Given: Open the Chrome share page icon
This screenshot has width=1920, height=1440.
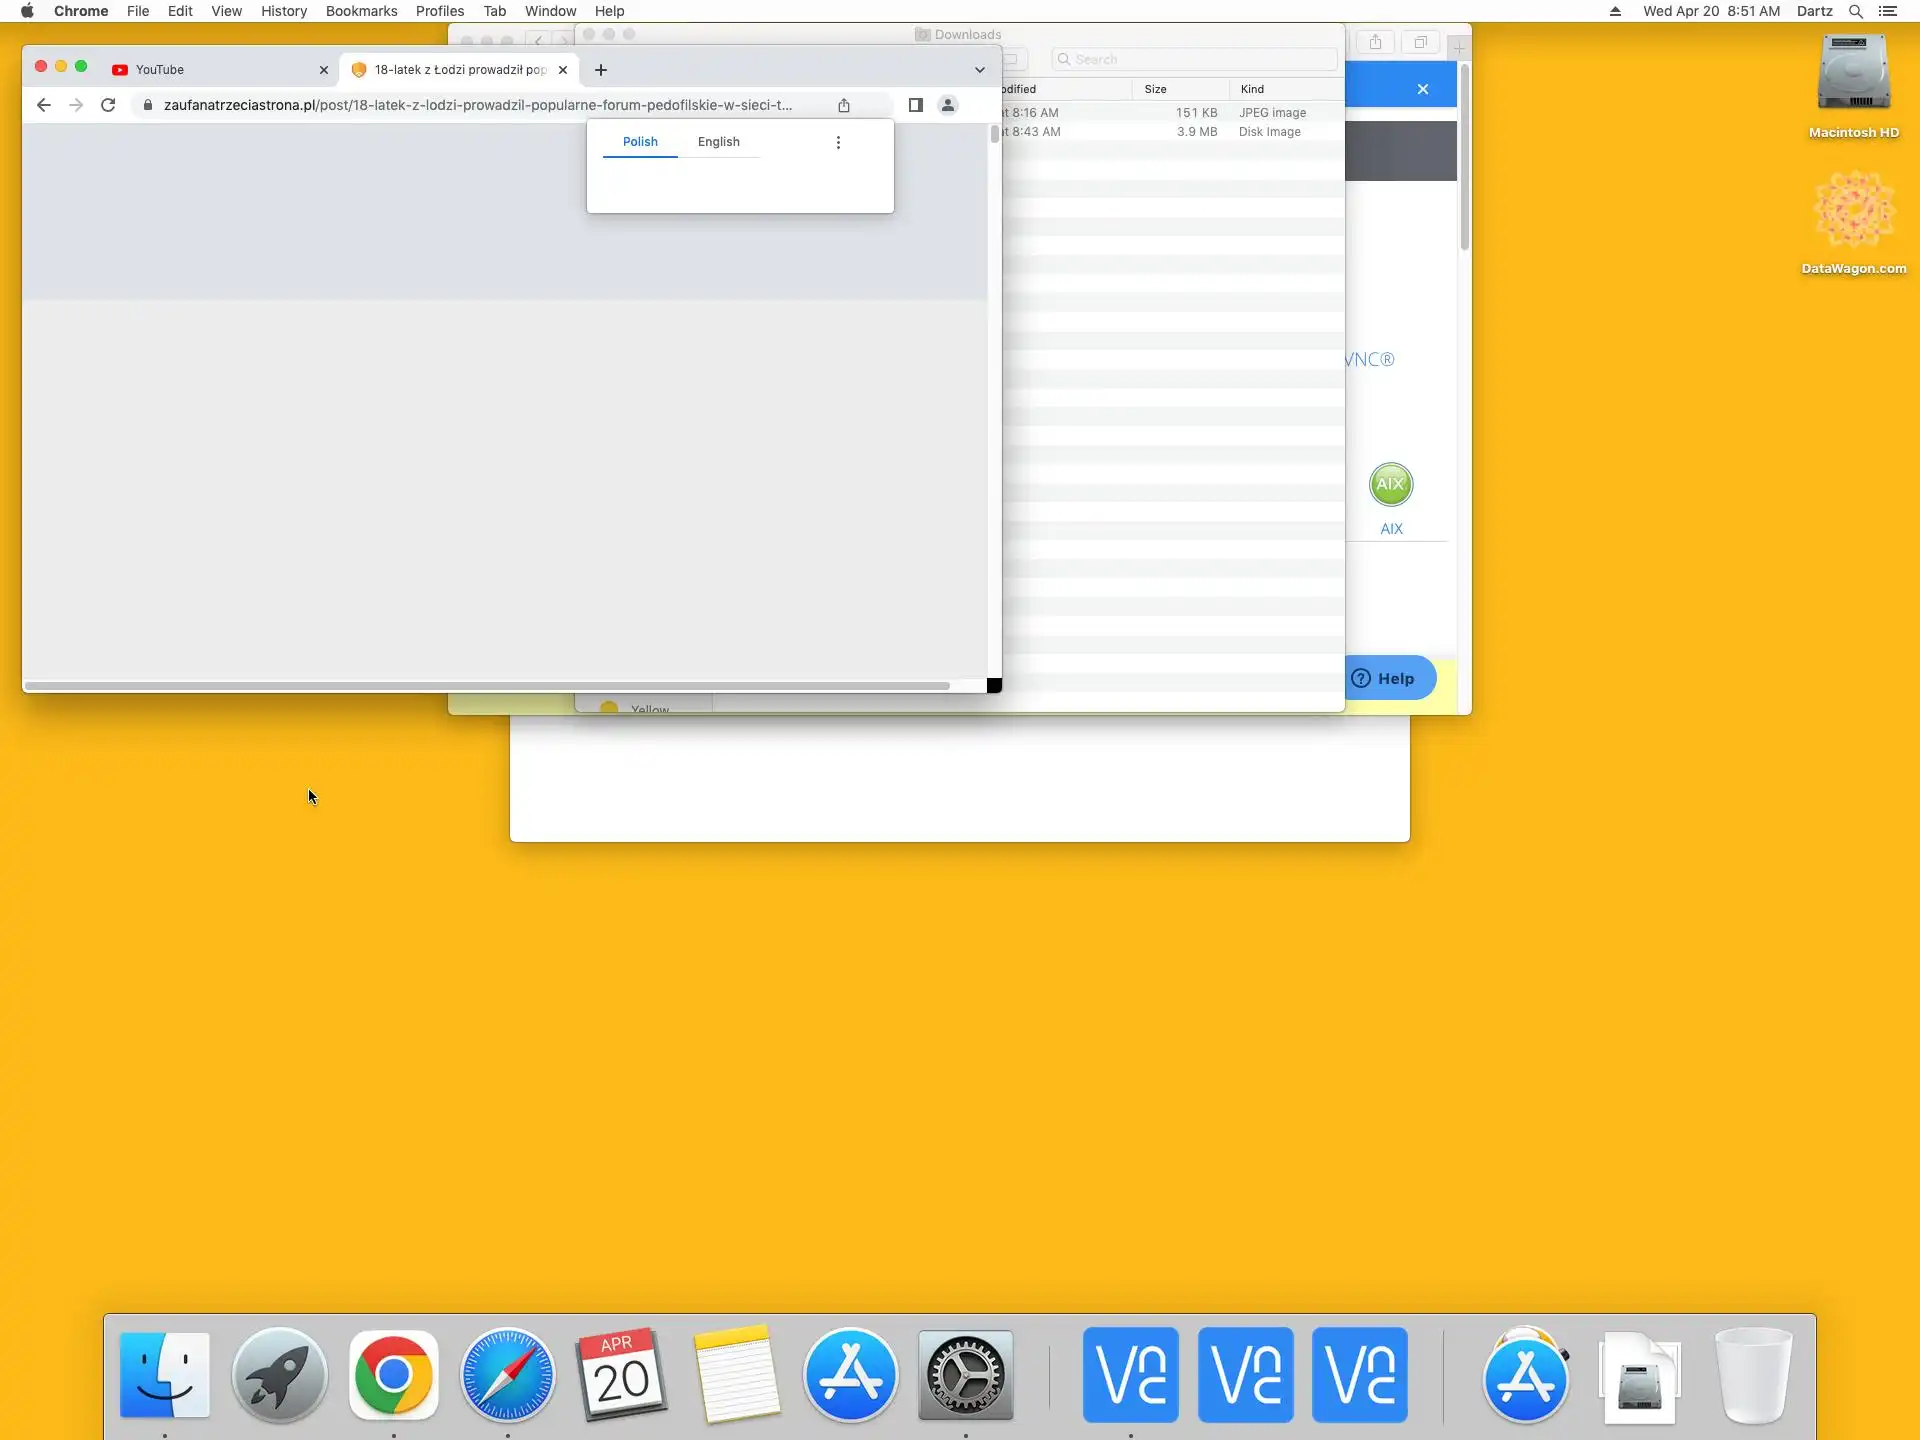Looking at the screenshot, I should pos(844,105).
